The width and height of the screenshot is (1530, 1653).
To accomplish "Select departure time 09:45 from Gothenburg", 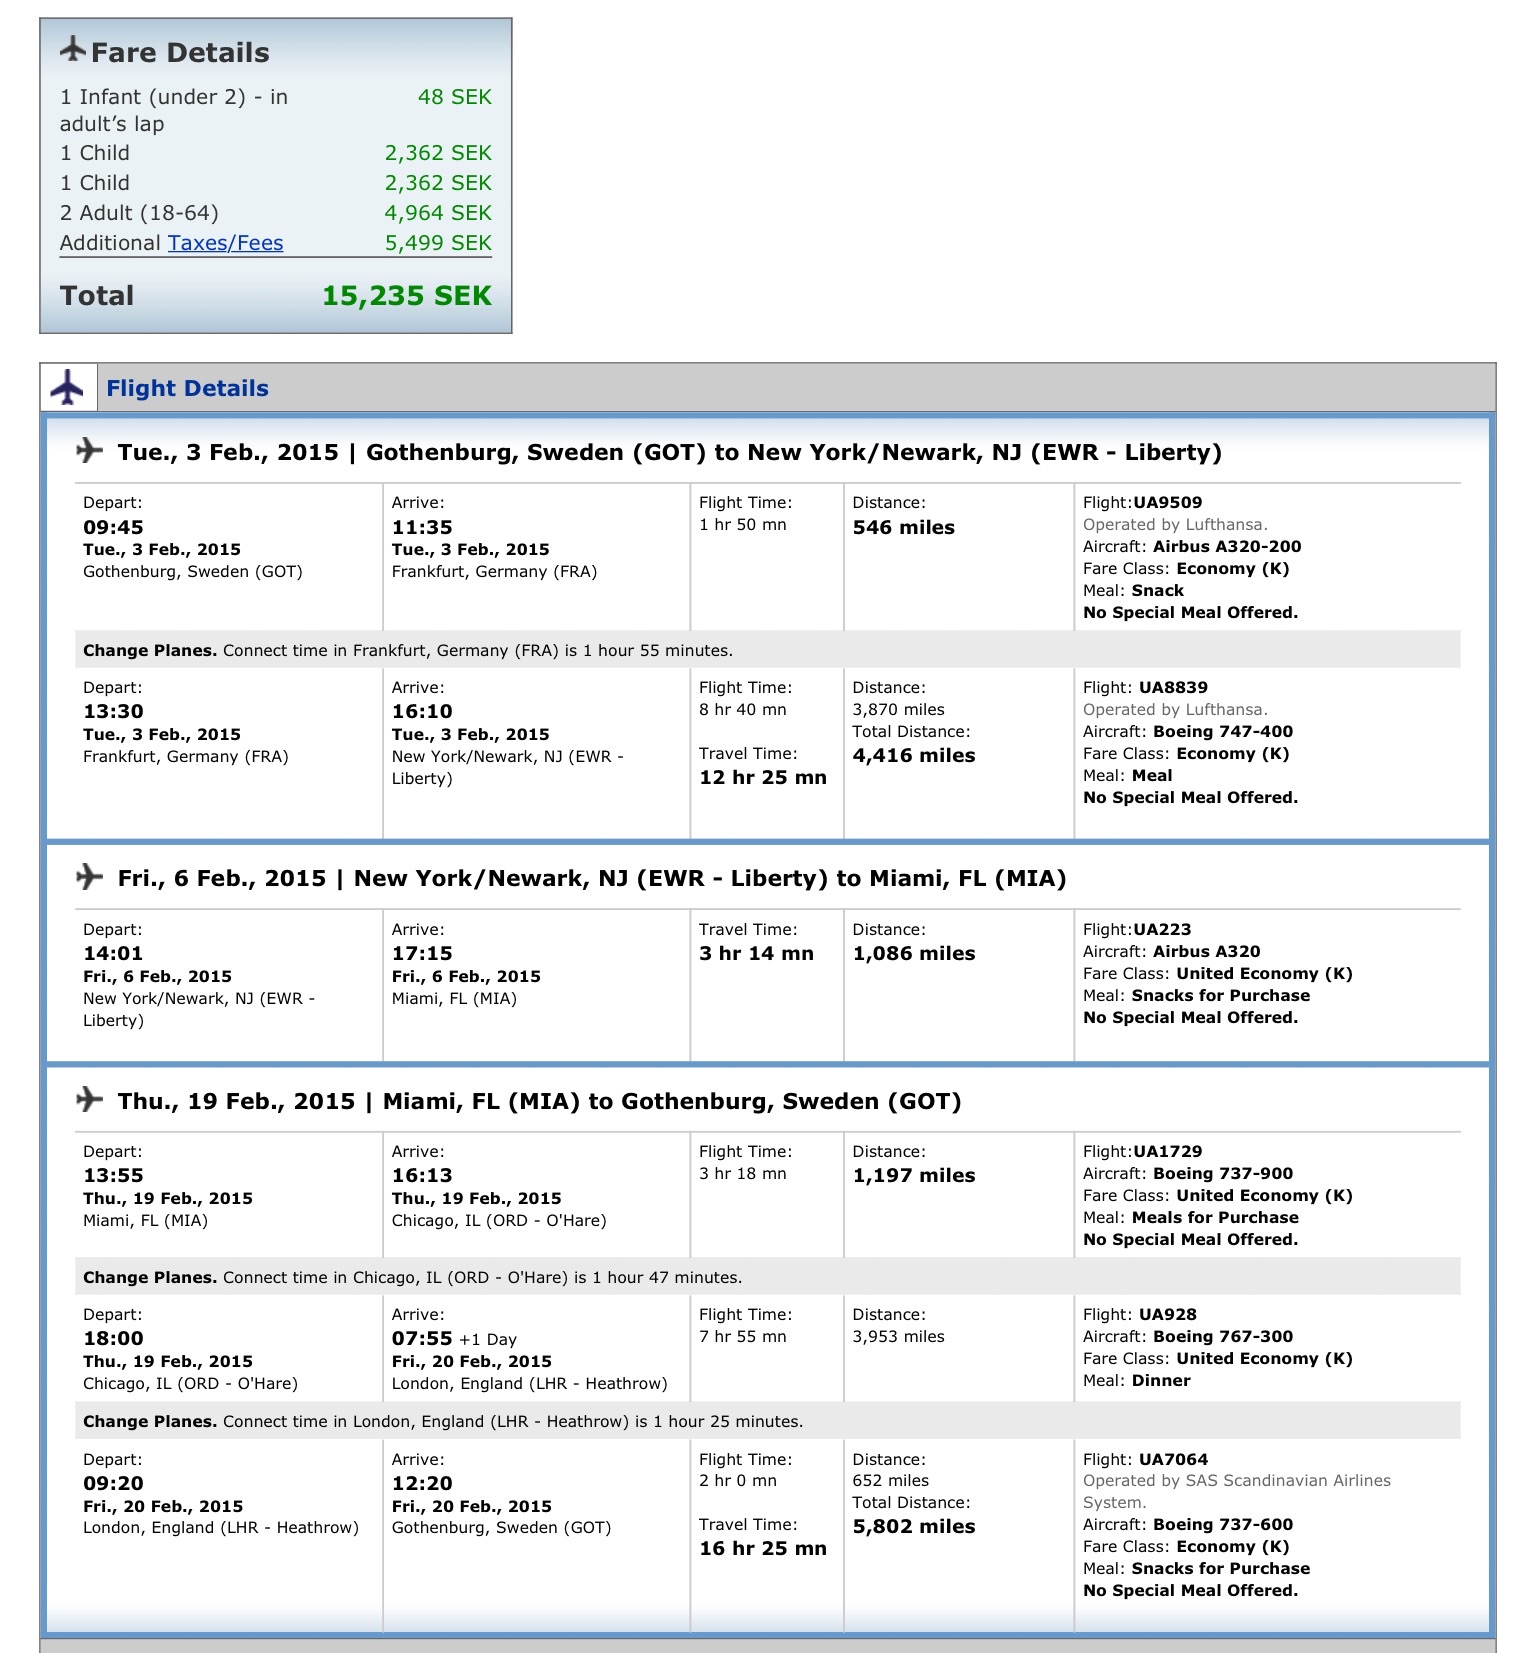I will (x=113, y=527).
